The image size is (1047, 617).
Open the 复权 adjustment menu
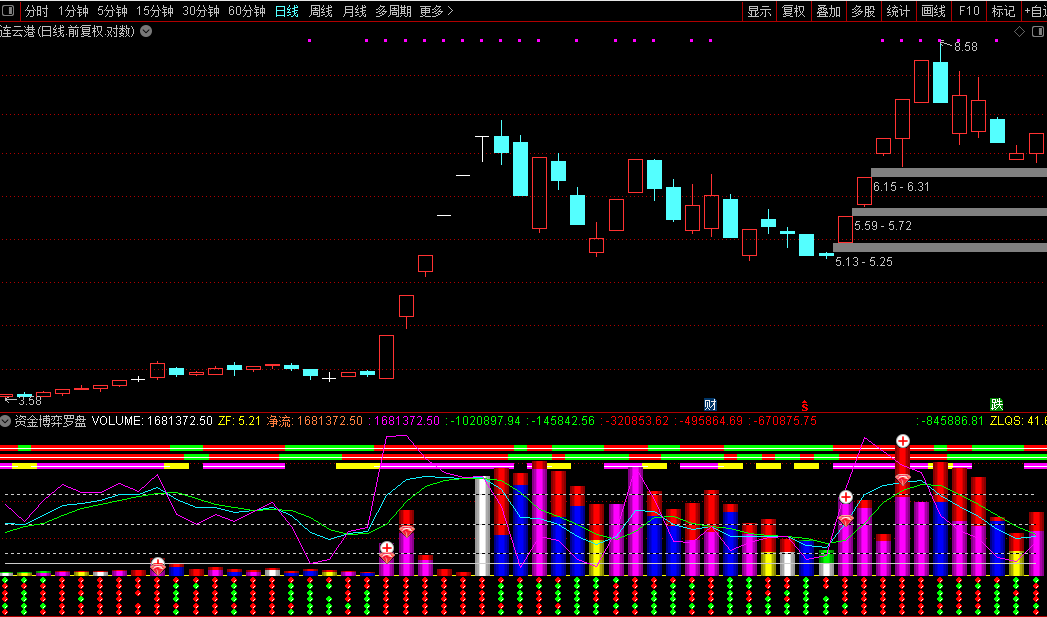coord(794,11)
